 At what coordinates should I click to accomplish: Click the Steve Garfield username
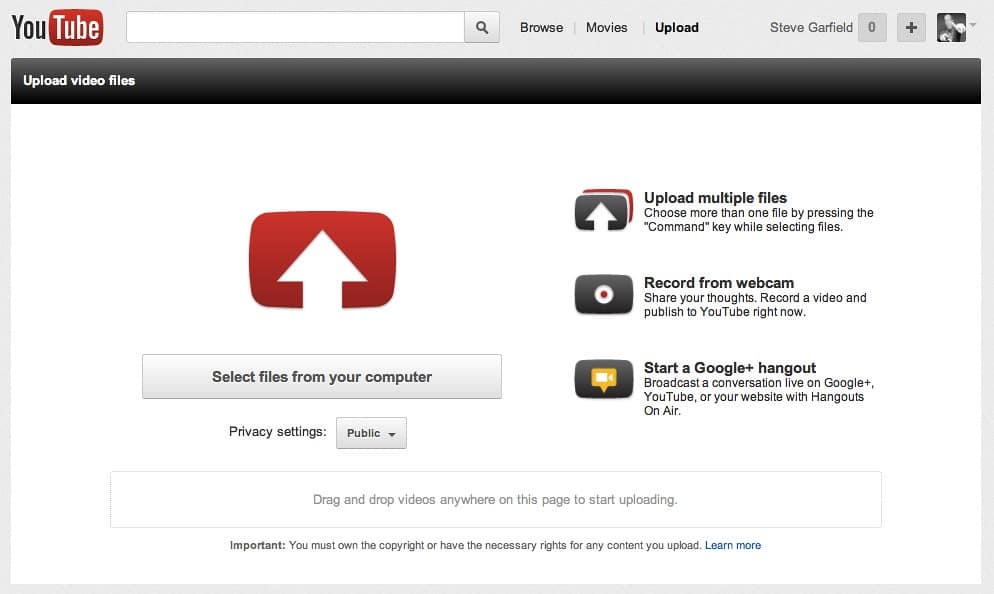pos(811,27)
